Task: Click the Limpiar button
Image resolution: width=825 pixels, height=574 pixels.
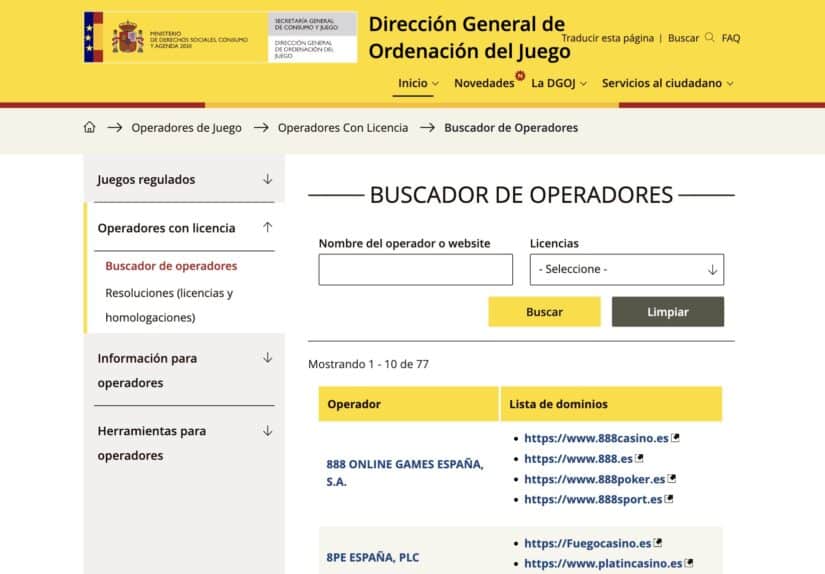Action: click(x=668, y=311)
